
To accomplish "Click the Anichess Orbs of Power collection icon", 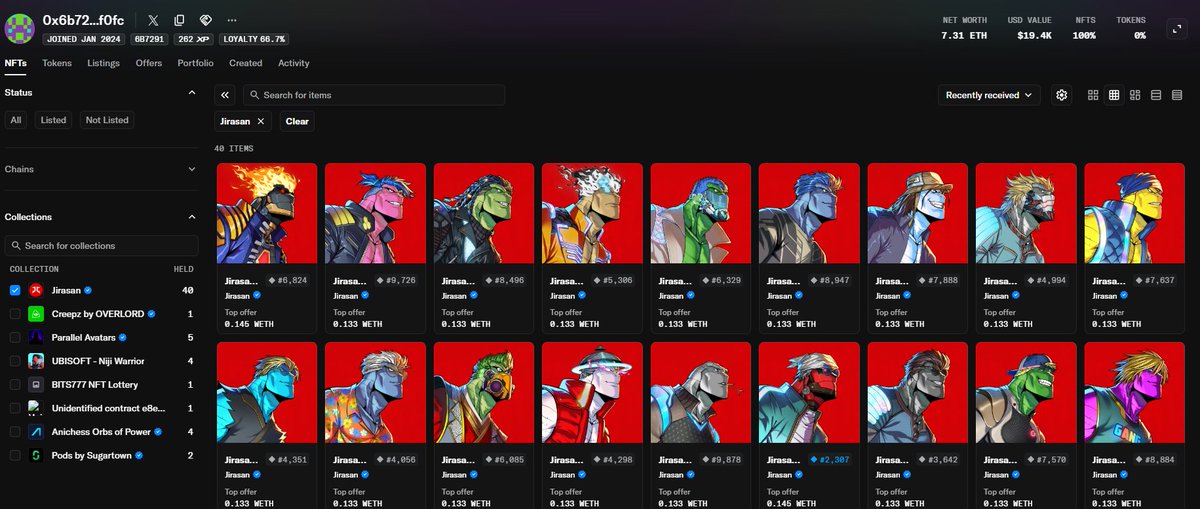I will tap(36, 432).
